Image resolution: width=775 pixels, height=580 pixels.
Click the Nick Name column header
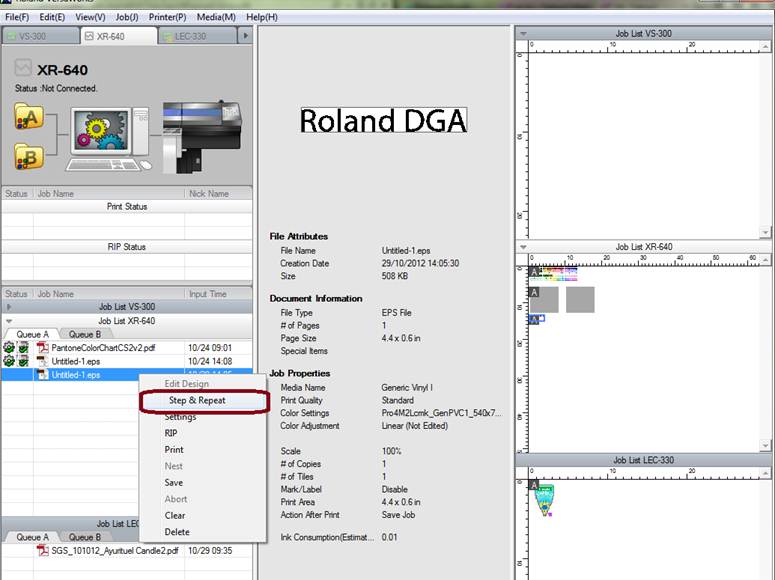218,194
